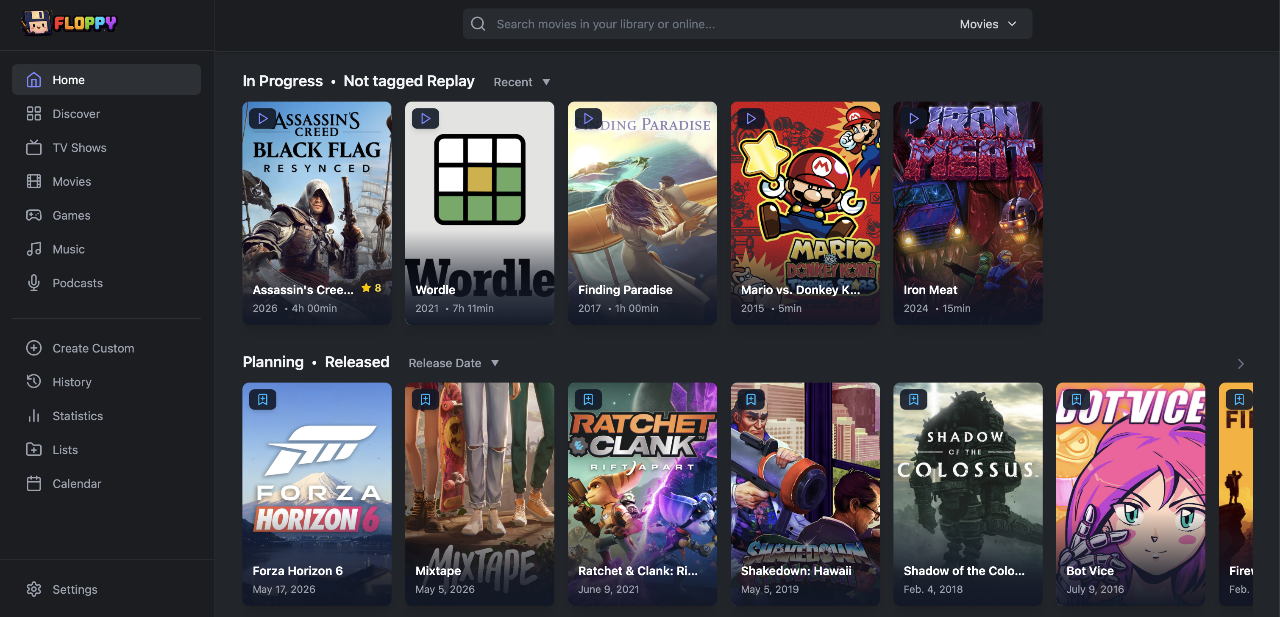Click bookmark badge on Shadow of the Colossus card
The image size is (1280, 617).
click(913, 400)
